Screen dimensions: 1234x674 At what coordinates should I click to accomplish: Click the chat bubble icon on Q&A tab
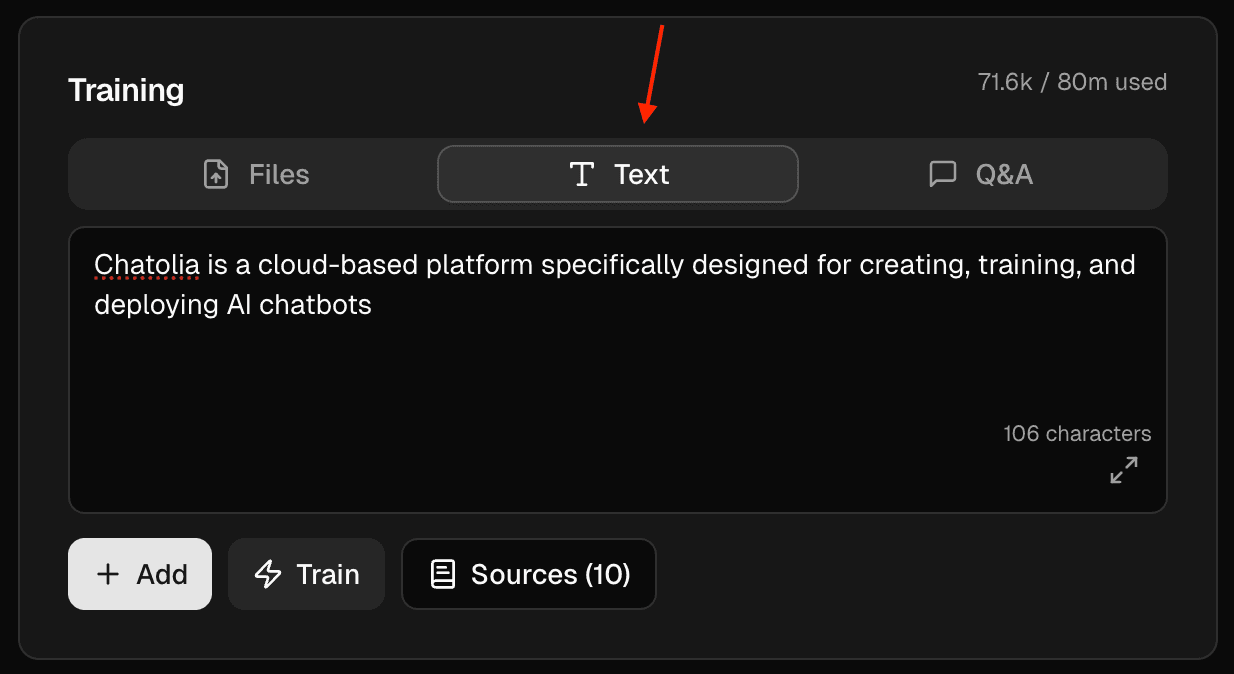[x=942, y=175]
